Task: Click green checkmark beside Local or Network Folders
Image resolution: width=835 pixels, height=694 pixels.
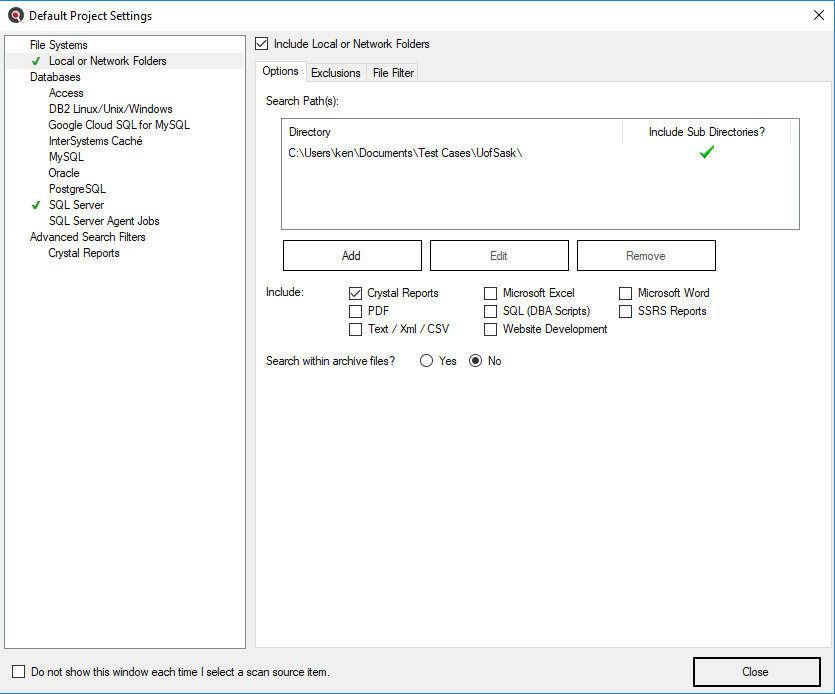Action: click(x=36, y=61)
